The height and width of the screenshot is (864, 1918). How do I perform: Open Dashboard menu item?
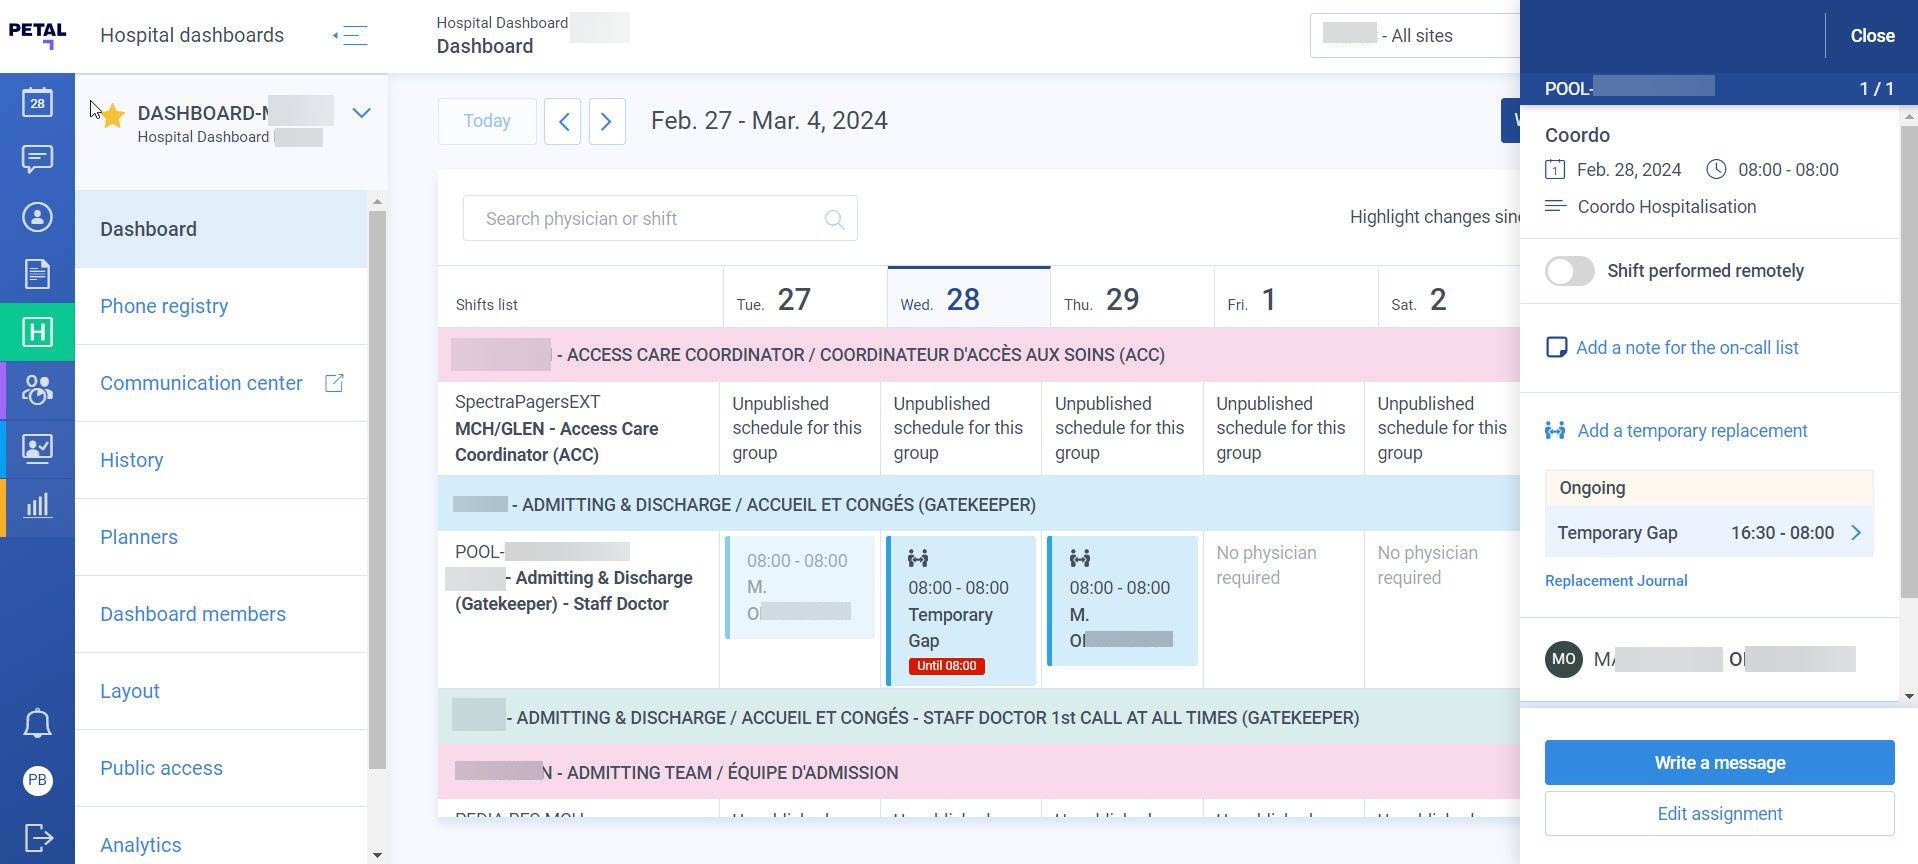point(221,229)
